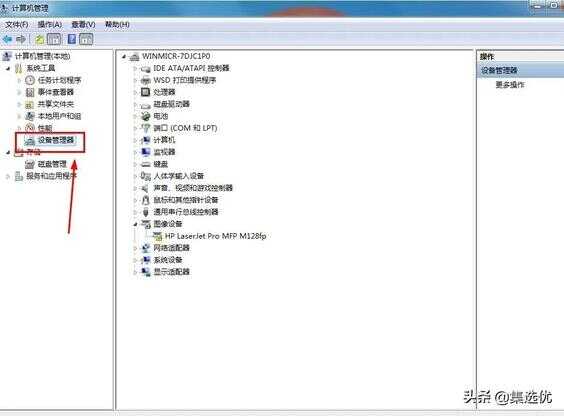This screenshot has height=416, width=564.
Task: Select 网络适配器 in the device list
Action: click(x=171, y=248)
